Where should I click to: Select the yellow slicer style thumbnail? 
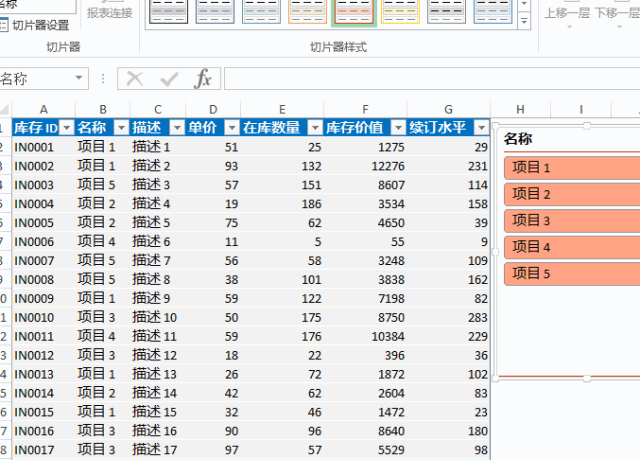[400, 11]
